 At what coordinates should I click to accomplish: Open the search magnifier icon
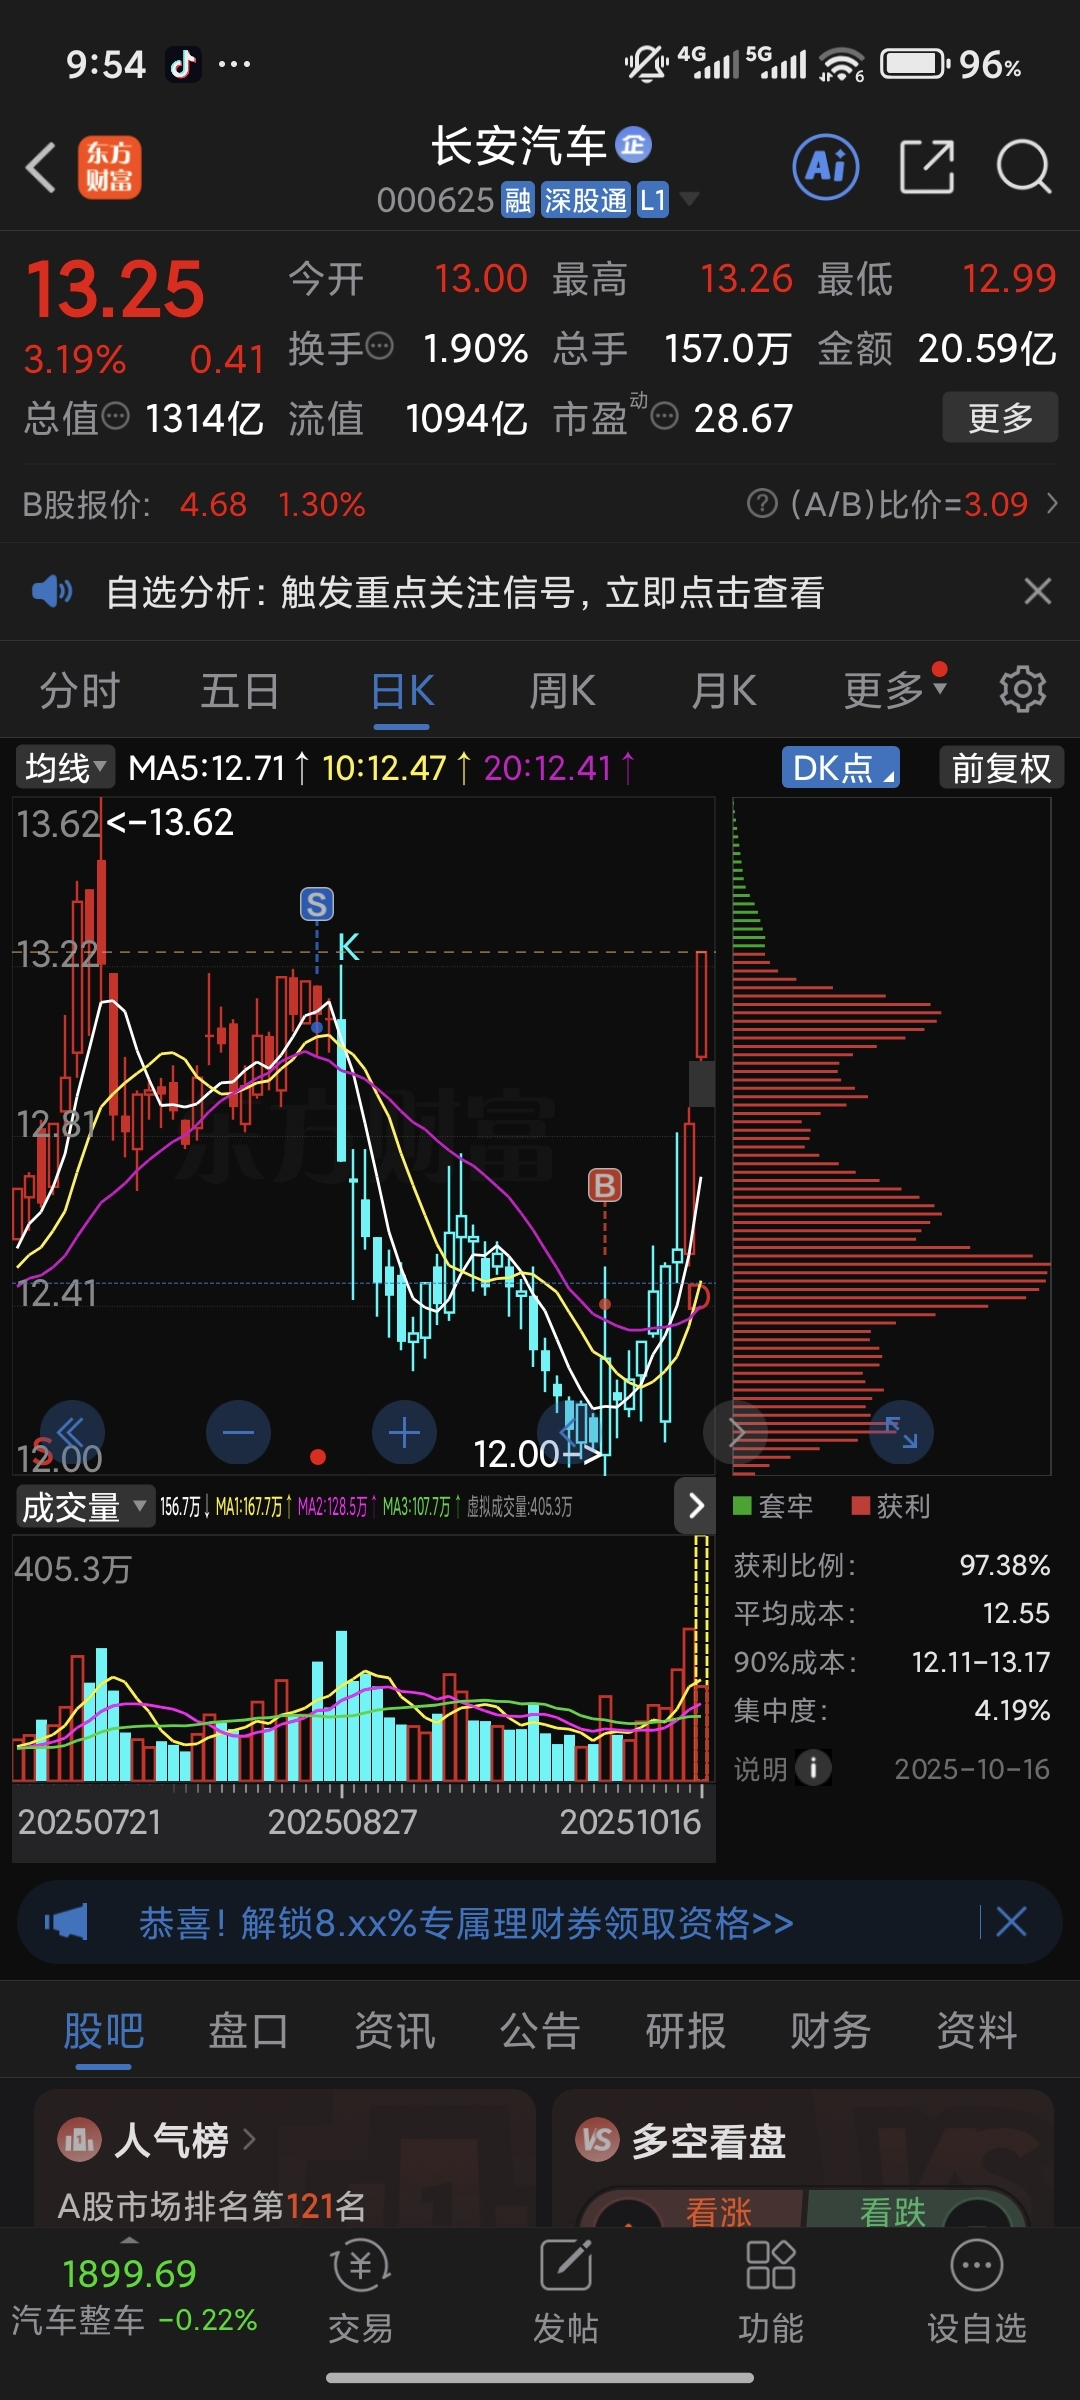click(x=1024, y=167)
